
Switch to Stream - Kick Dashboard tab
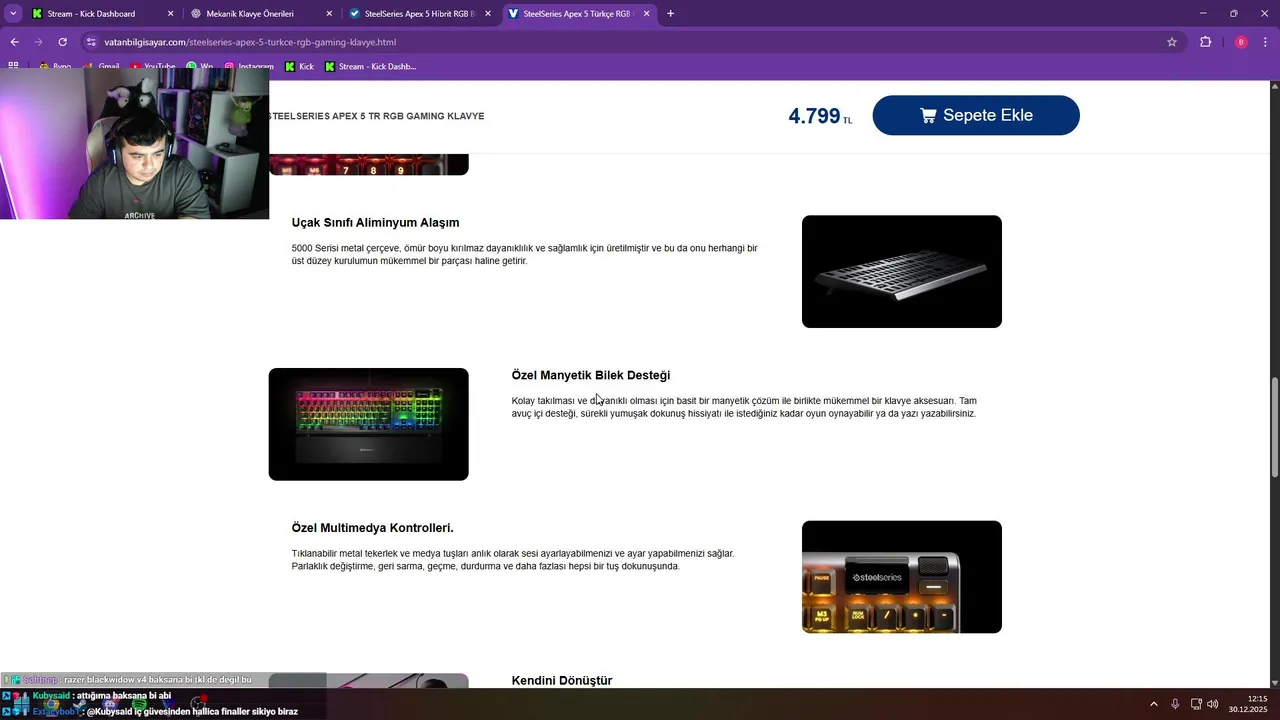103,14
